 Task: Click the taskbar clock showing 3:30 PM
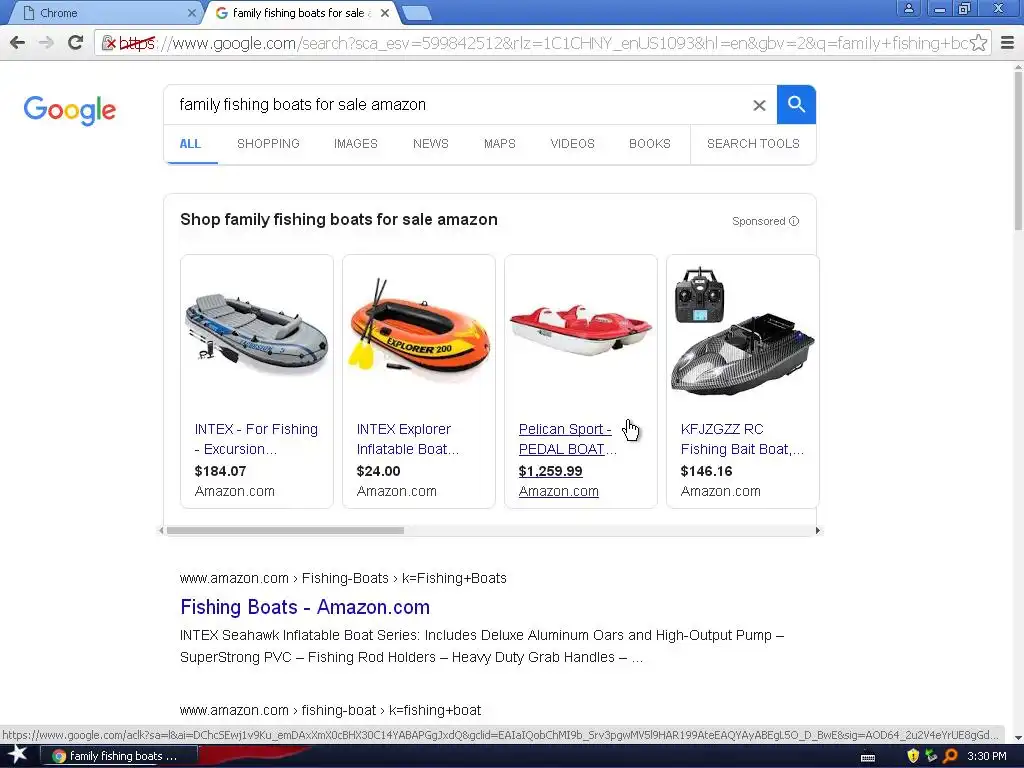[x=986, y=756]
